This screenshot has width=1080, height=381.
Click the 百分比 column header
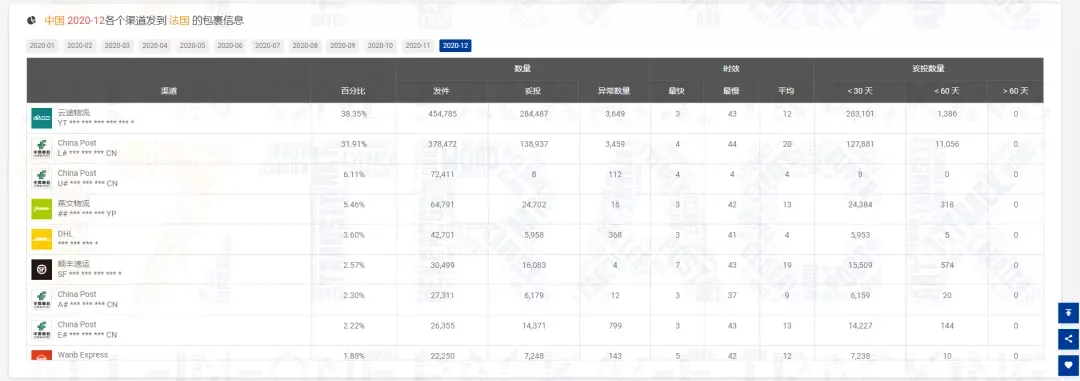coord(353,91)
